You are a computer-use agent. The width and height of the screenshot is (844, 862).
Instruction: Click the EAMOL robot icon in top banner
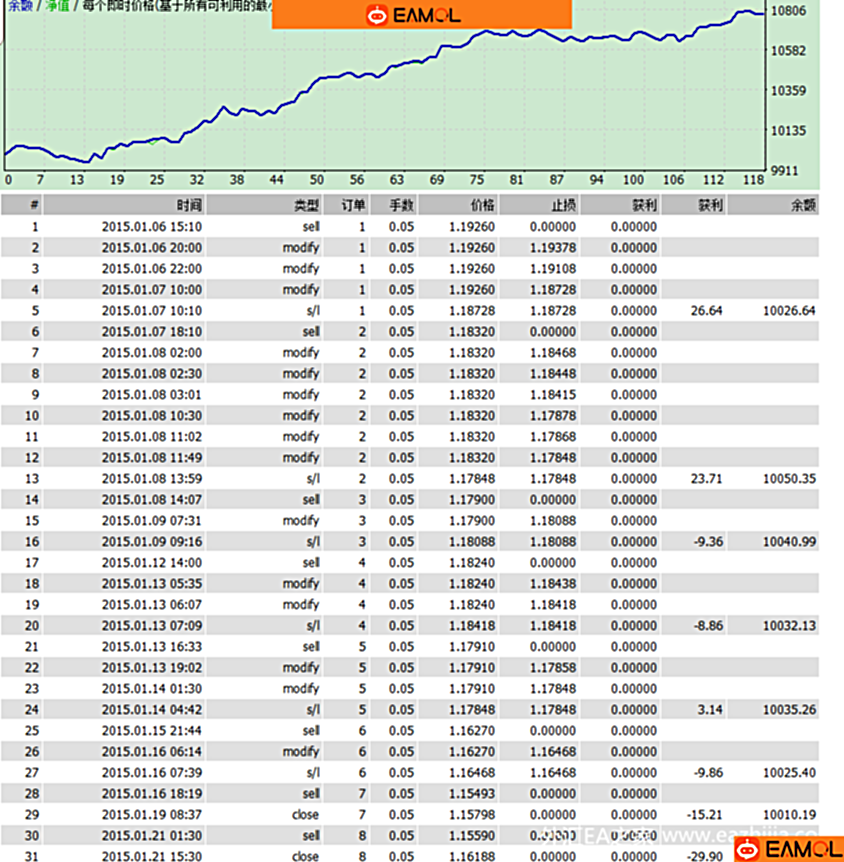click(376, 15)
